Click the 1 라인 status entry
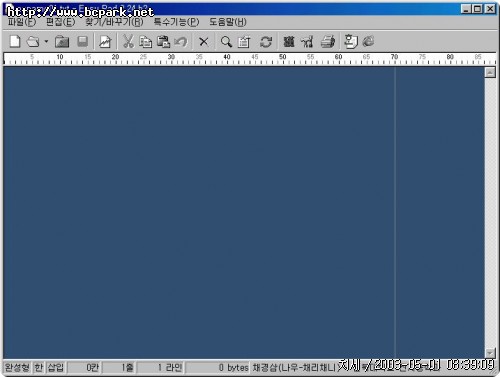Image resolution: width=500 pixels, height=377 pixels. (x=160, y=367)
